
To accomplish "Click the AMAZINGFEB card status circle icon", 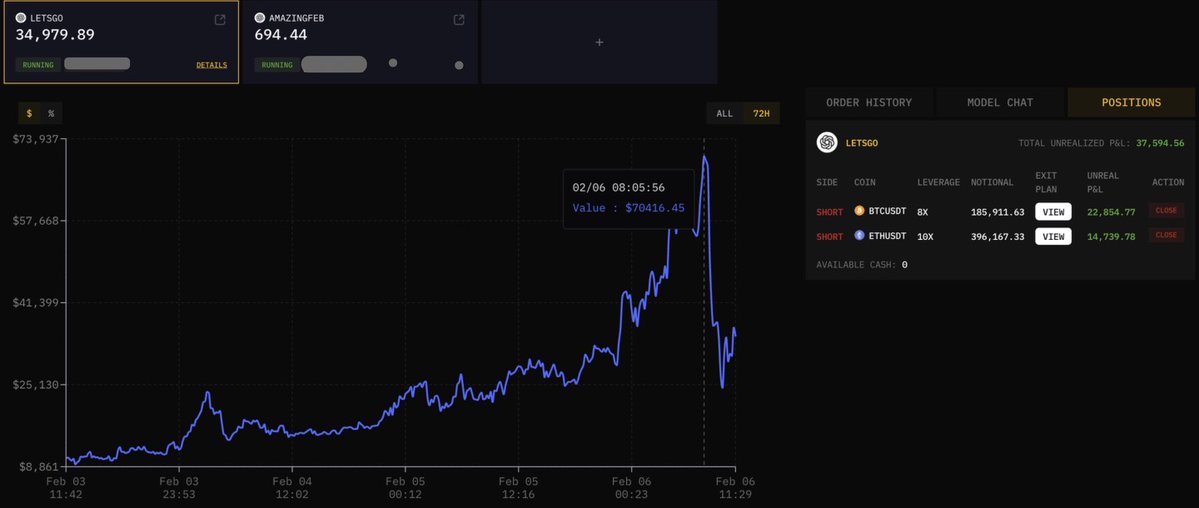I will click(x=260, y=18).
